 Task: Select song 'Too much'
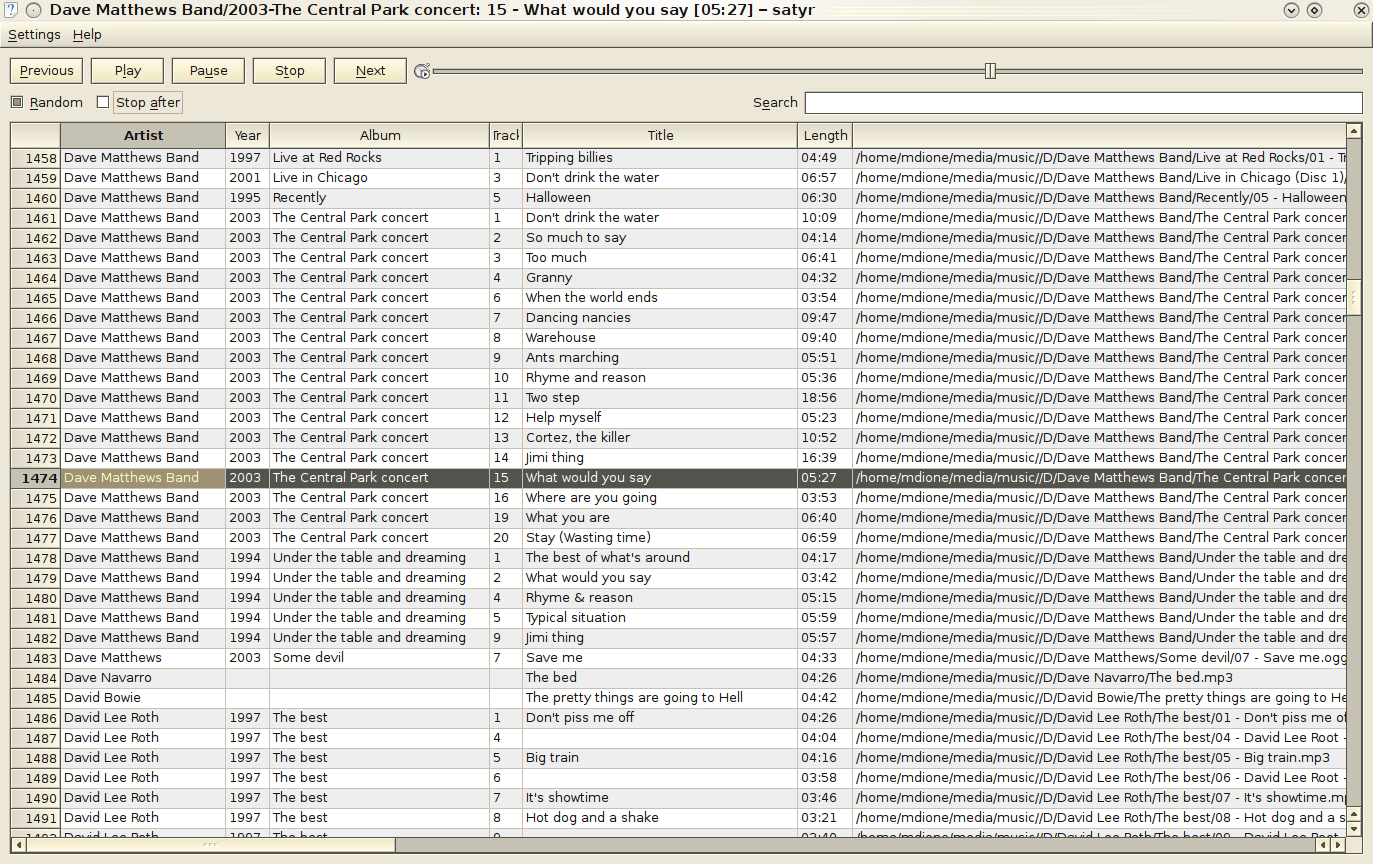click(x=556, y=258)
